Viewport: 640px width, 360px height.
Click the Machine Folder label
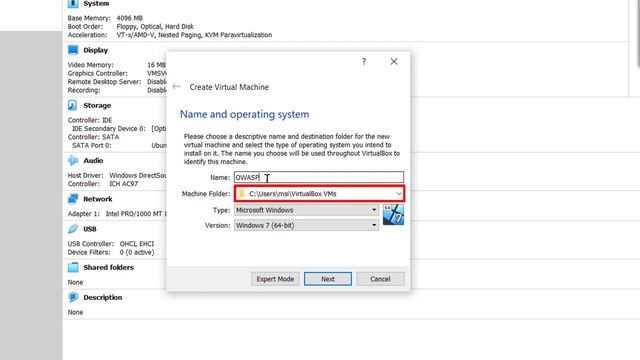pos(206,193)
